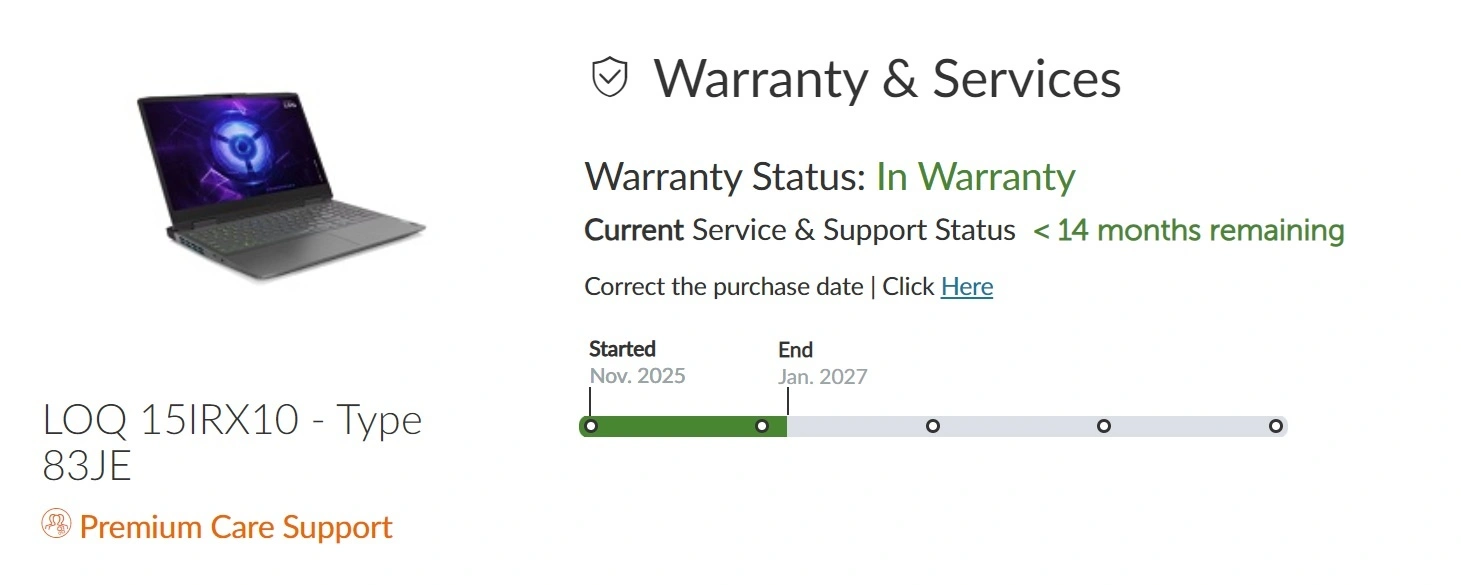This screenshot has height=585, width=1461.
Task: Click the shield checkmark icon beside Warranty & Services
Action: [610, 78]
